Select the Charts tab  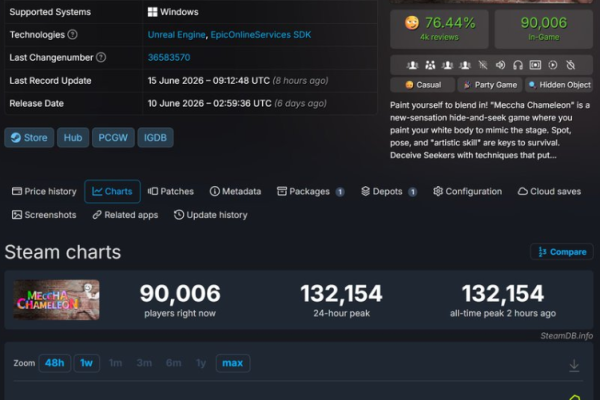[112, 191]
